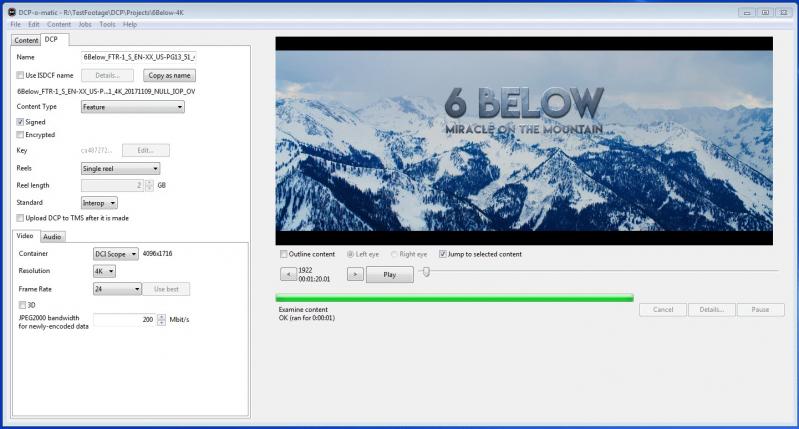Step forward one frame with the > button
799x429 pixels.
(355, 274)
